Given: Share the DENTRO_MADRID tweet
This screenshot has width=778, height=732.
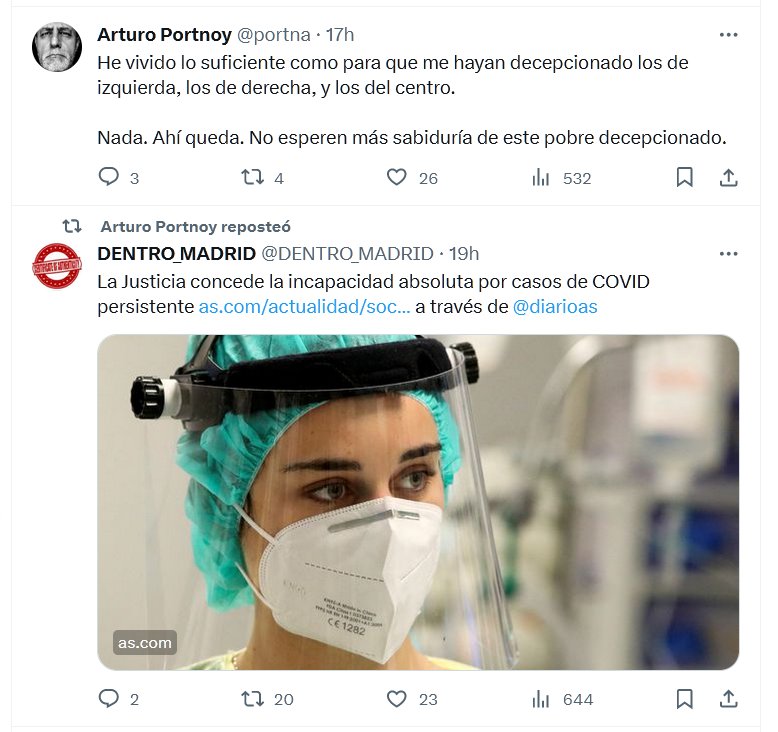Looking at the screenshot, I should (729, 699).
